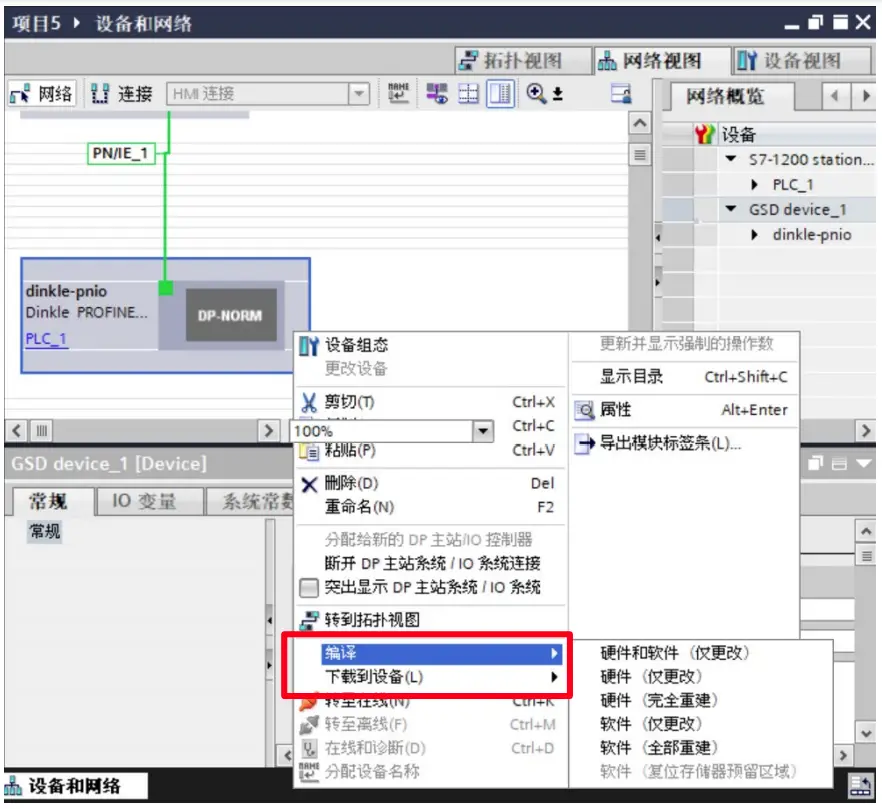Open the zoom 100% dropdown arrow
Viewport: 882px width, 809px height.
[483, 432]
